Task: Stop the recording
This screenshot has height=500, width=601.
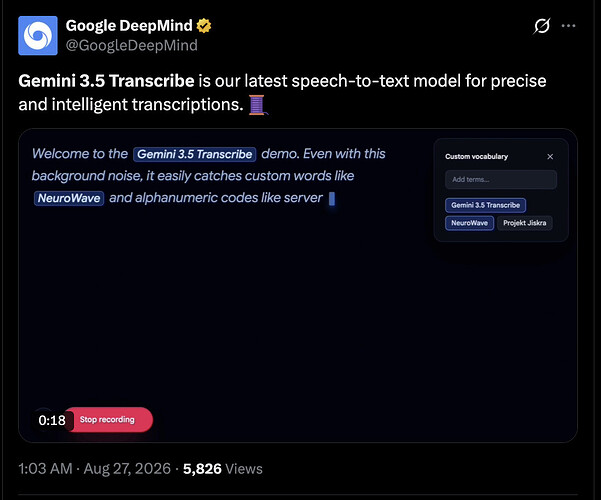Action: (x=110, y=419)
